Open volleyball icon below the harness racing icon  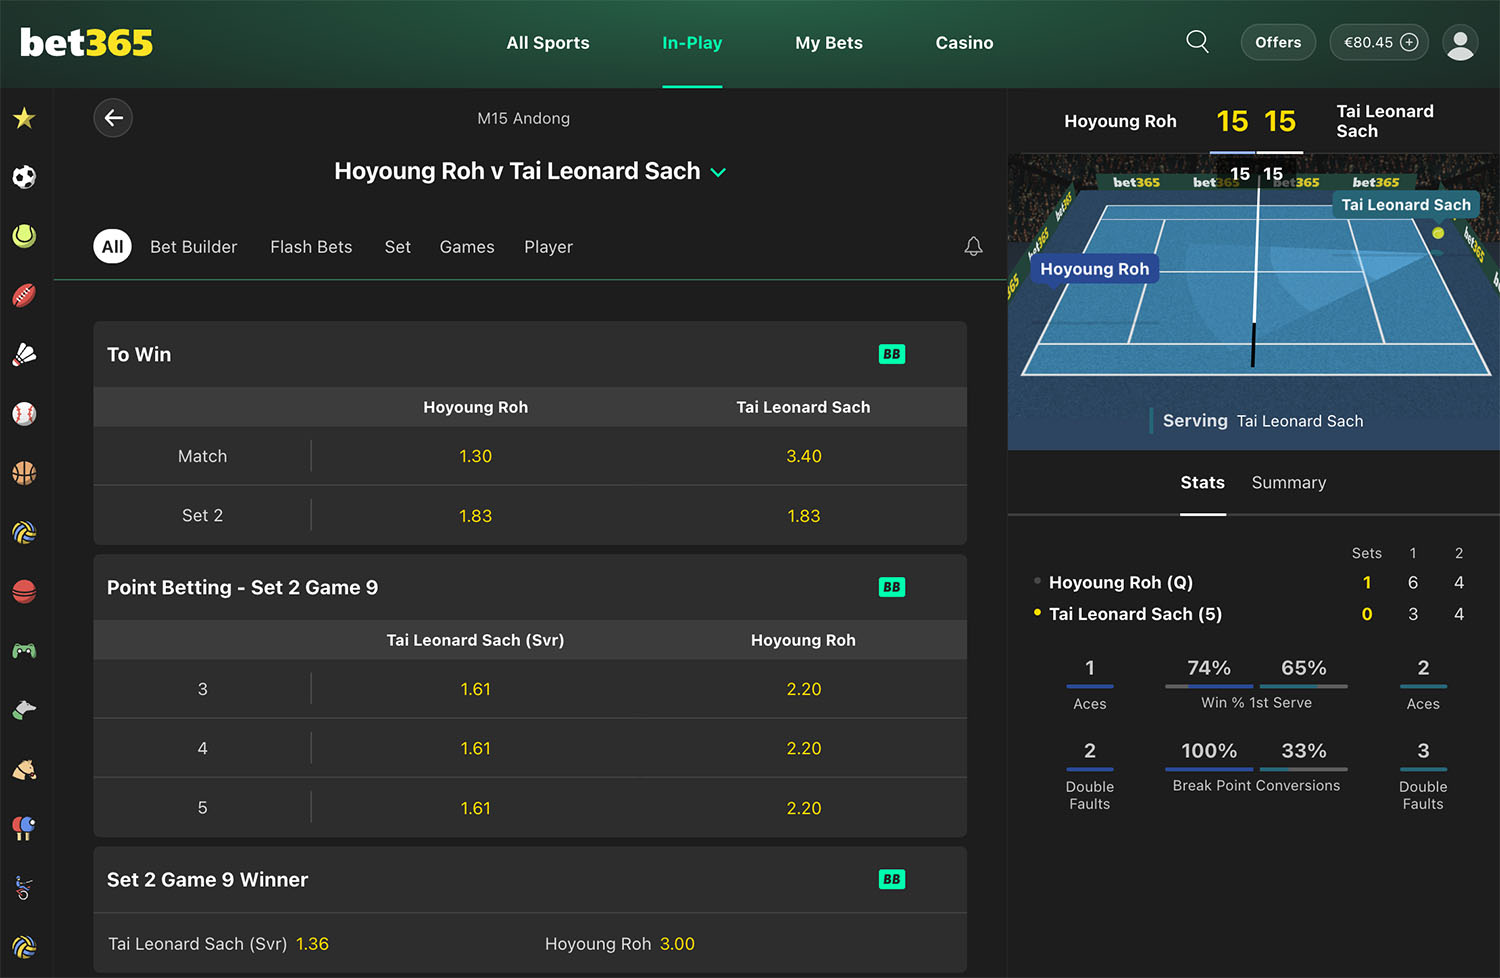coord(24,946)
